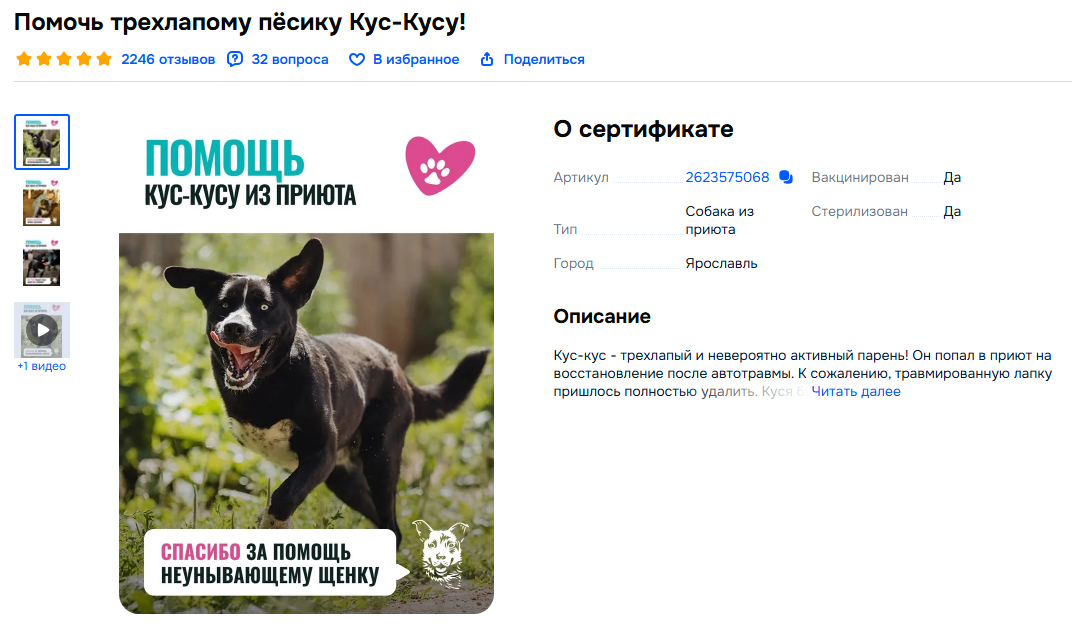
Task: Select the first selected gallery thumbnail
Action: point(42,142)
